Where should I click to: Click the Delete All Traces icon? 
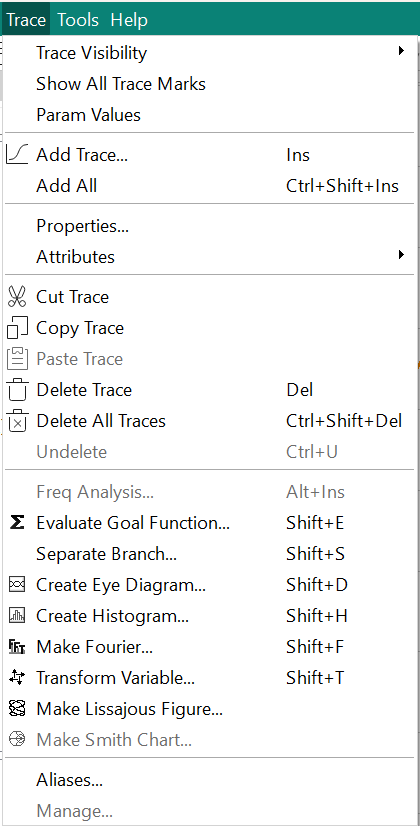point(17,421)
